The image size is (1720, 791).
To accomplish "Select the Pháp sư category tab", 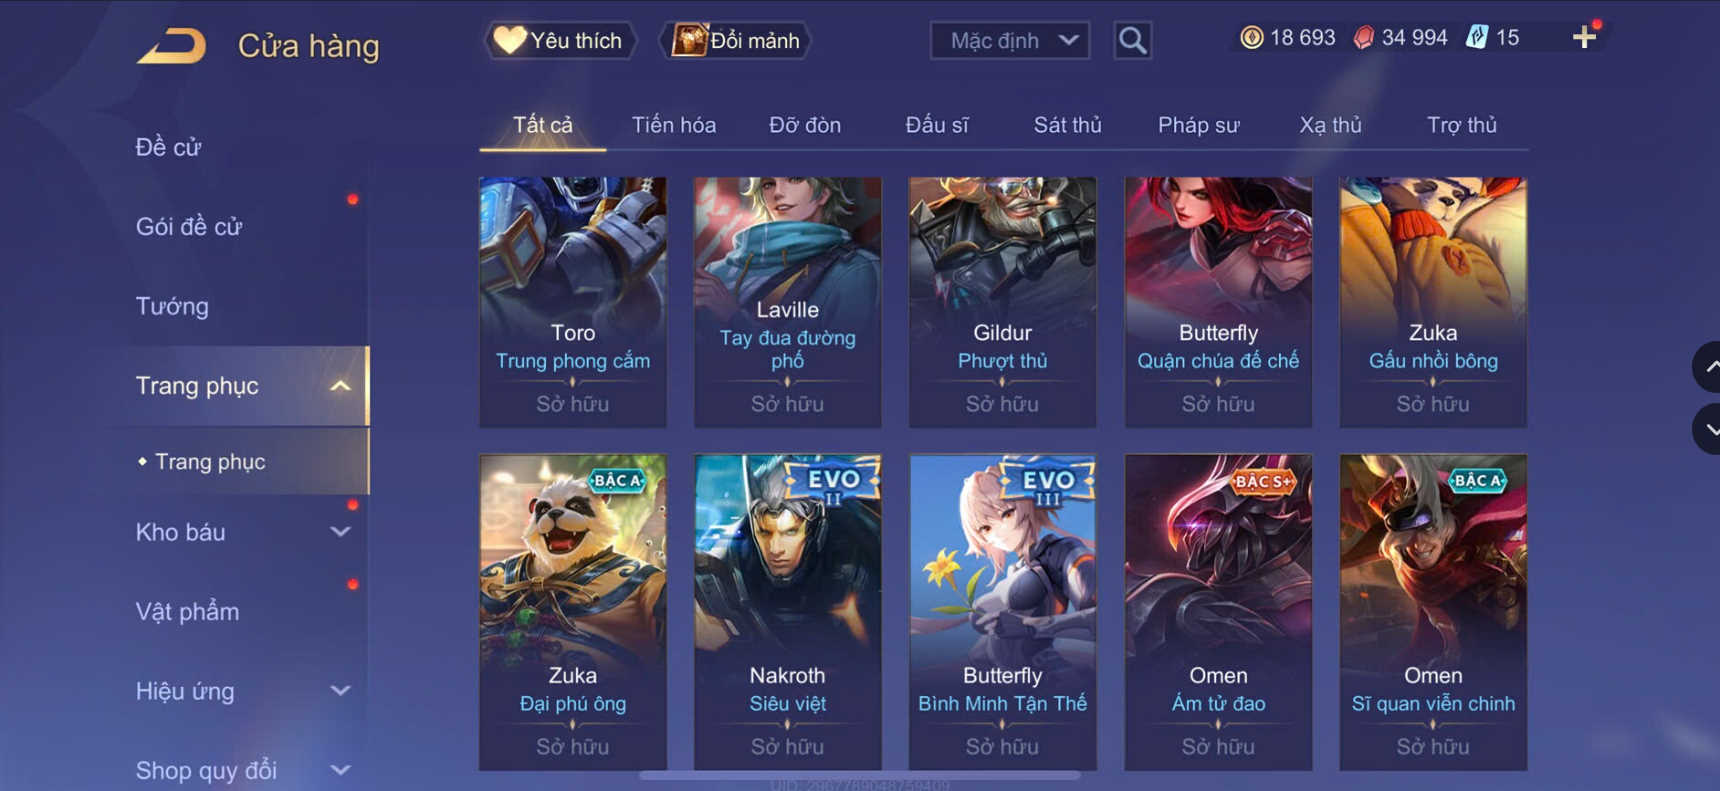I will 1198,125.
